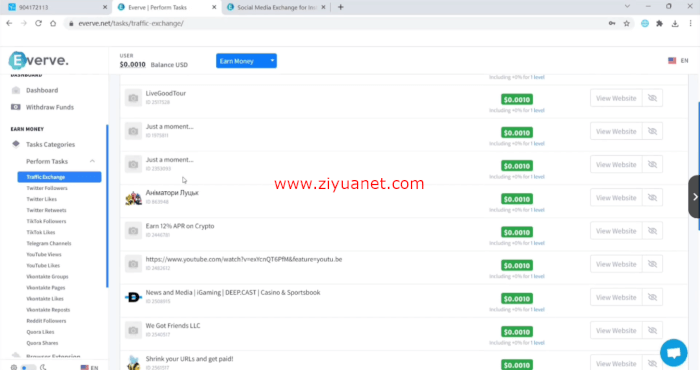Hide the Аніматори Луцьк task
Screen dimensions: 700x370
point(652,198)
